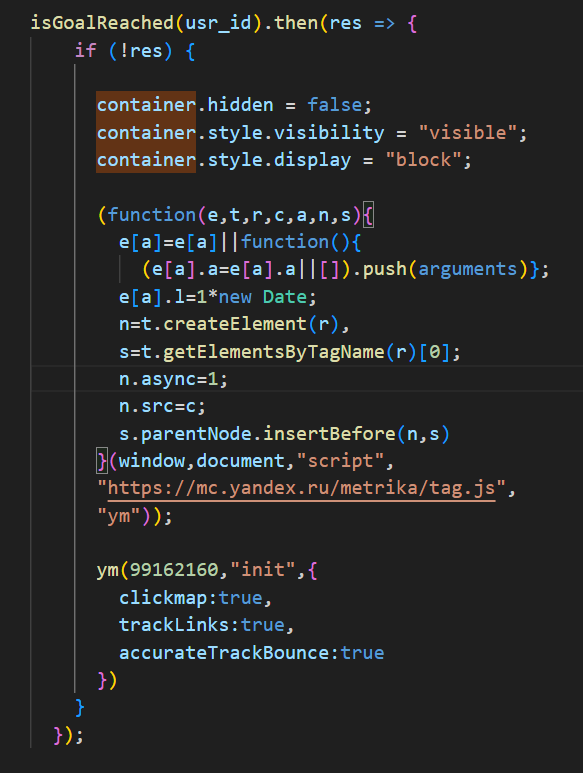Click "container" in the hidden line

(146, 105)
